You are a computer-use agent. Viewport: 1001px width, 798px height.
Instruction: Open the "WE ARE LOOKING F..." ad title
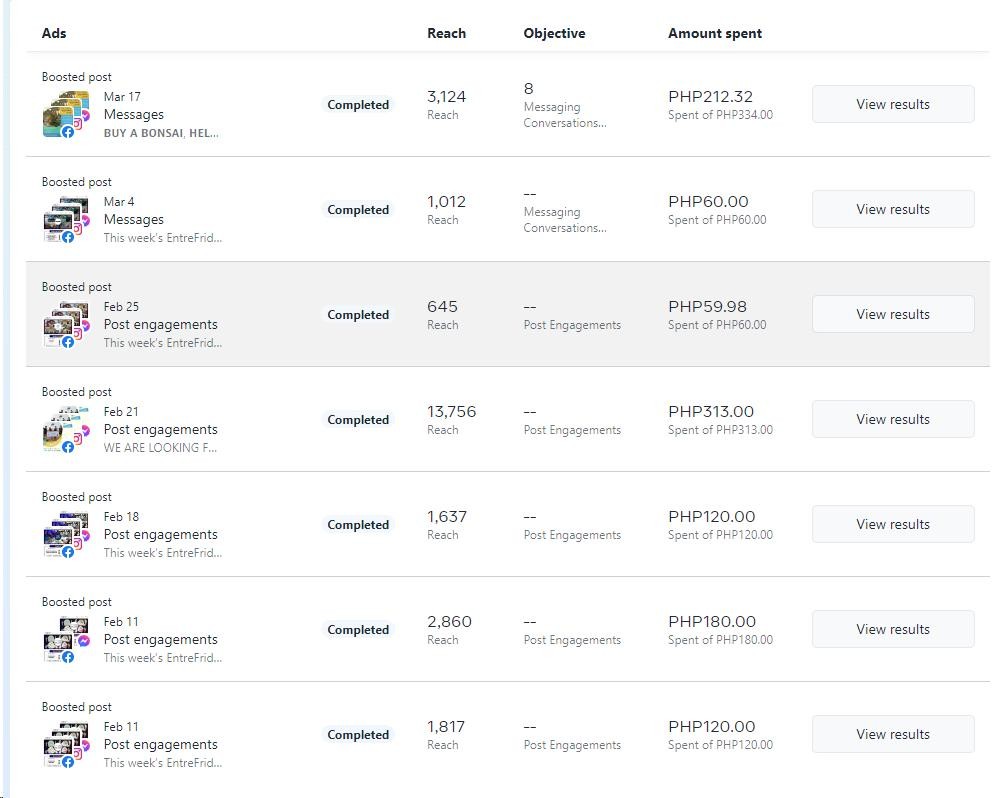[x=160, y=448]
